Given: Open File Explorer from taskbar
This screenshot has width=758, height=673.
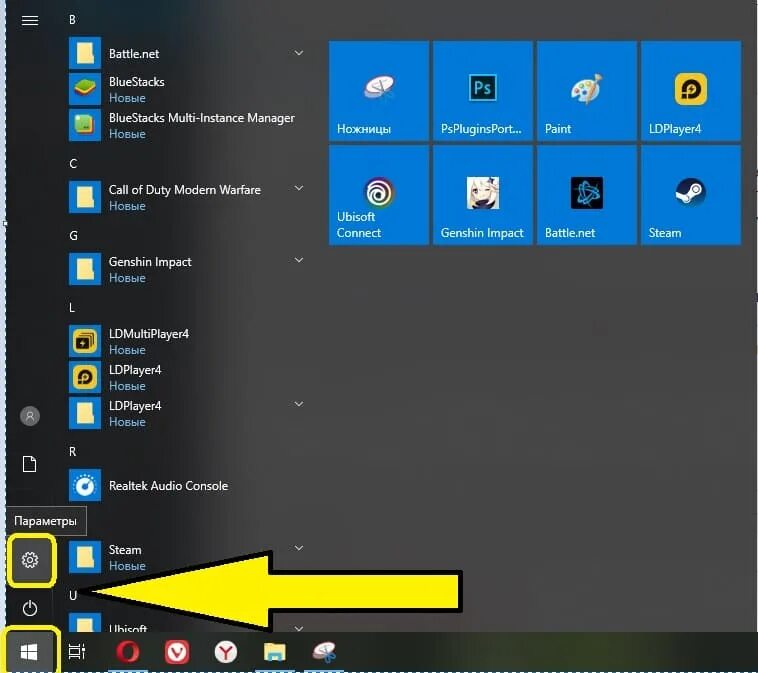Looking at the screenshot, I should (x=275, y=652).
